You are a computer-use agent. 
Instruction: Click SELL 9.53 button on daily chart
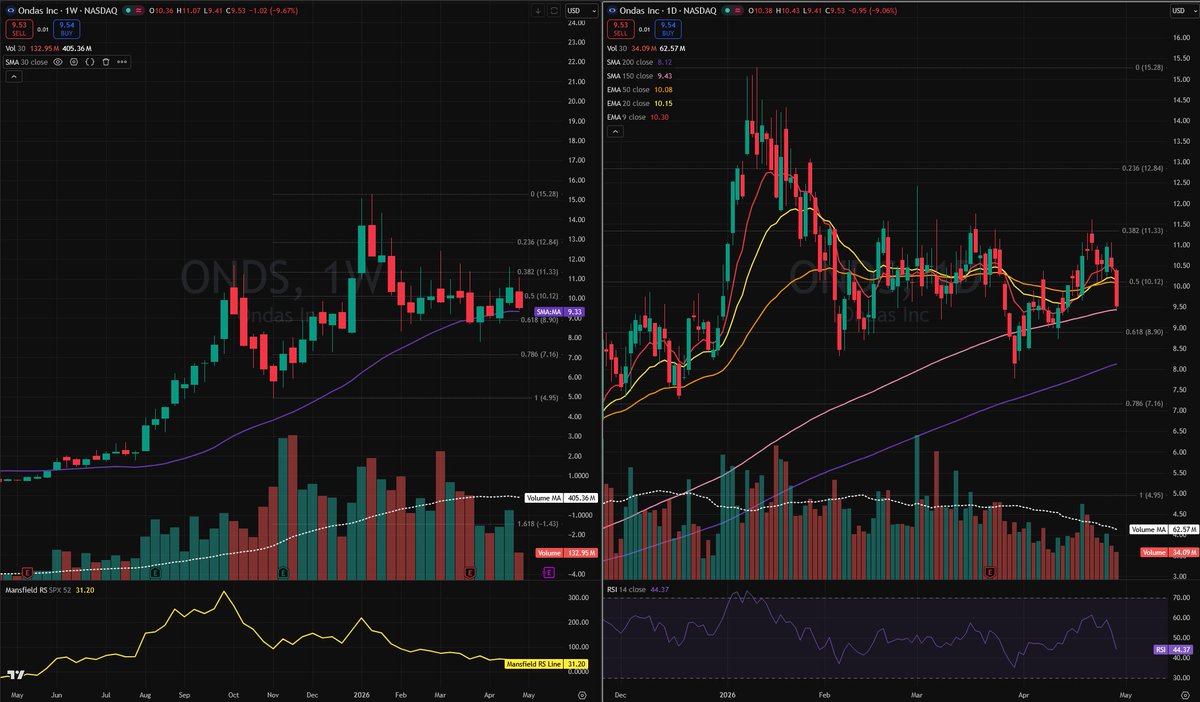621,29
